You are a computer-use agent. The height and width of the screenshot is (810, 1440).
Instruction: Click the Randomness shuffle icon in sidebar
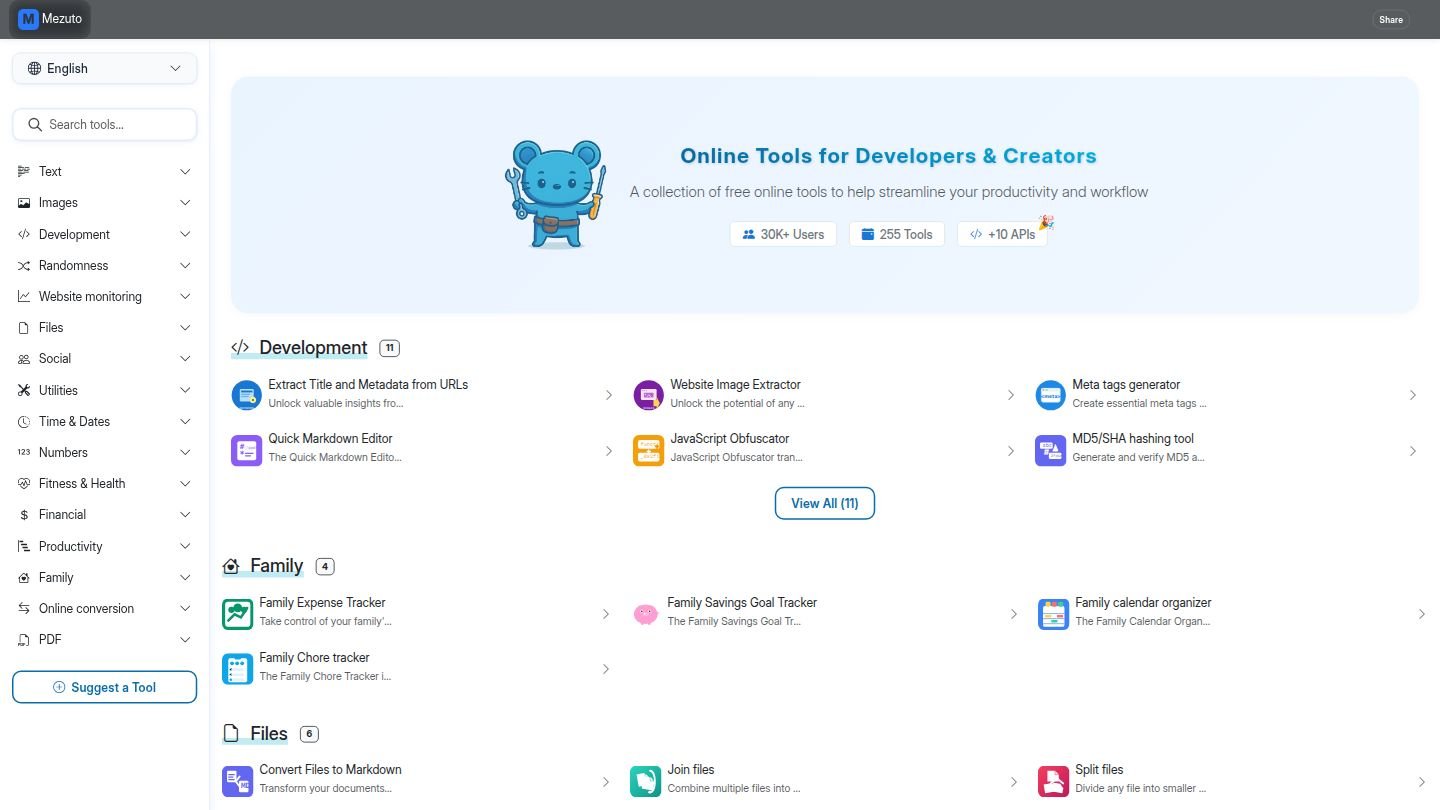click(24, 266)
